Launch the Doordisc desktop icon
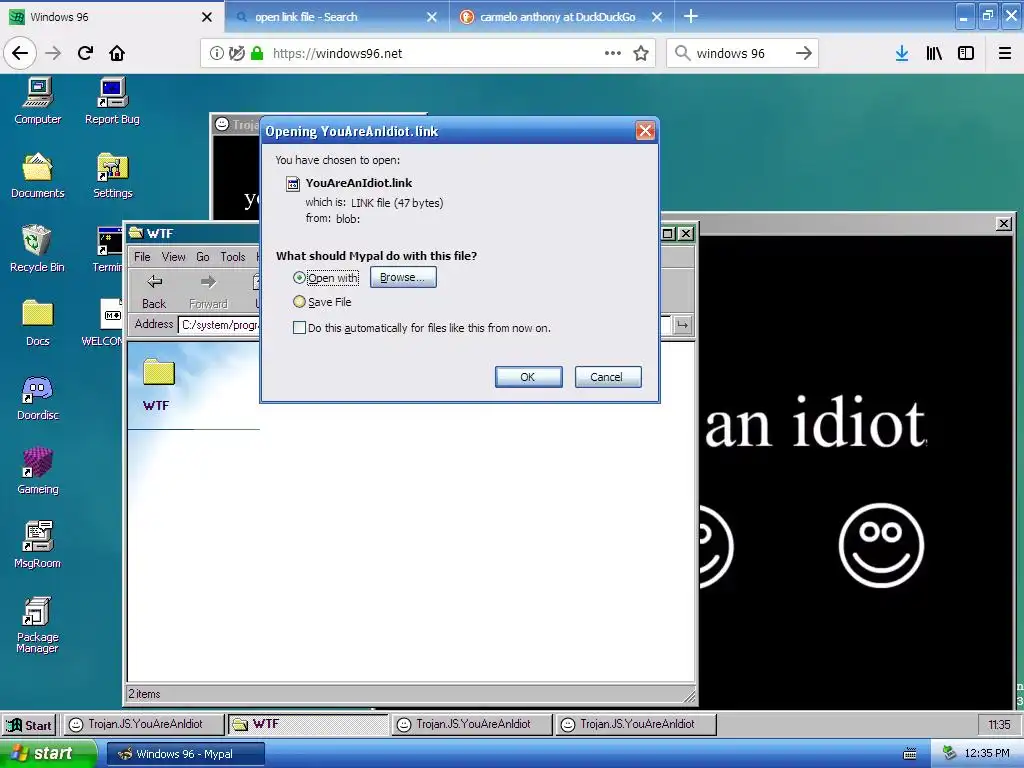1024x768 pixels. point(38,396)
